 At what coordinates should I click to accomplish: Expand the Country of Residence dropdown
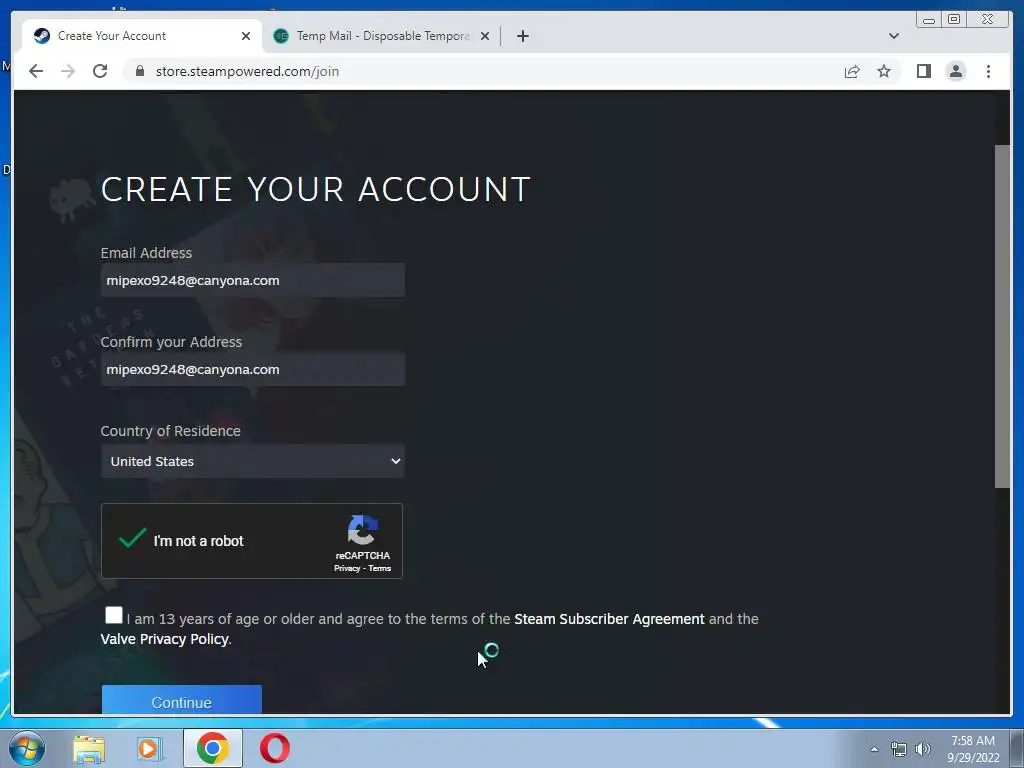253,461
